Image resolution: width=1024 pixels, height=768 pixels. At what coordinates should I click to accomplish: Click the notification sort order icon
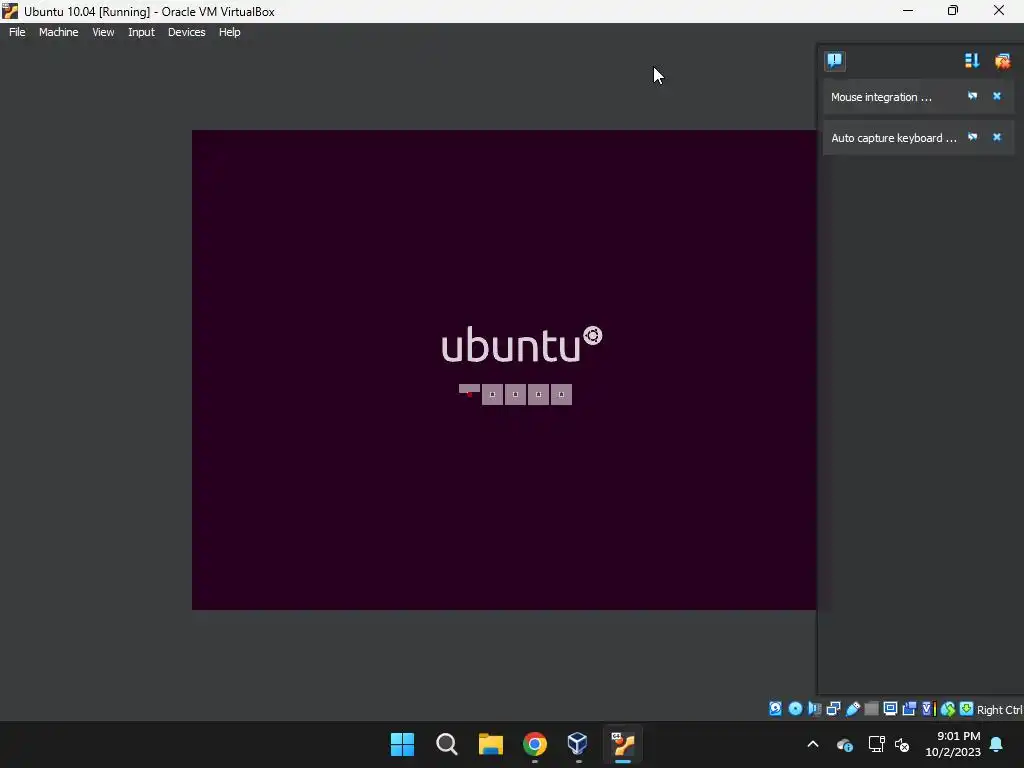[x=972, y=61]
